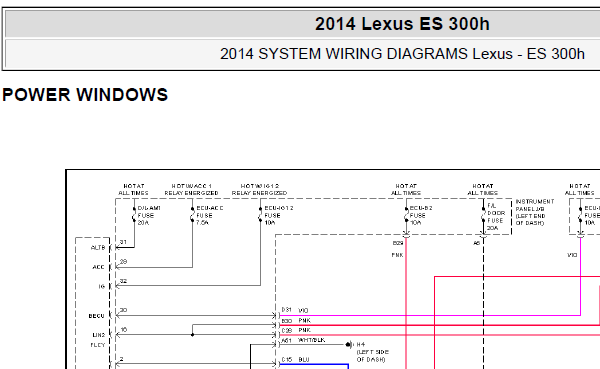Click "PNK" wire color beside B30
This screenshot has width=600, height=369.
[x=305, y=320]
